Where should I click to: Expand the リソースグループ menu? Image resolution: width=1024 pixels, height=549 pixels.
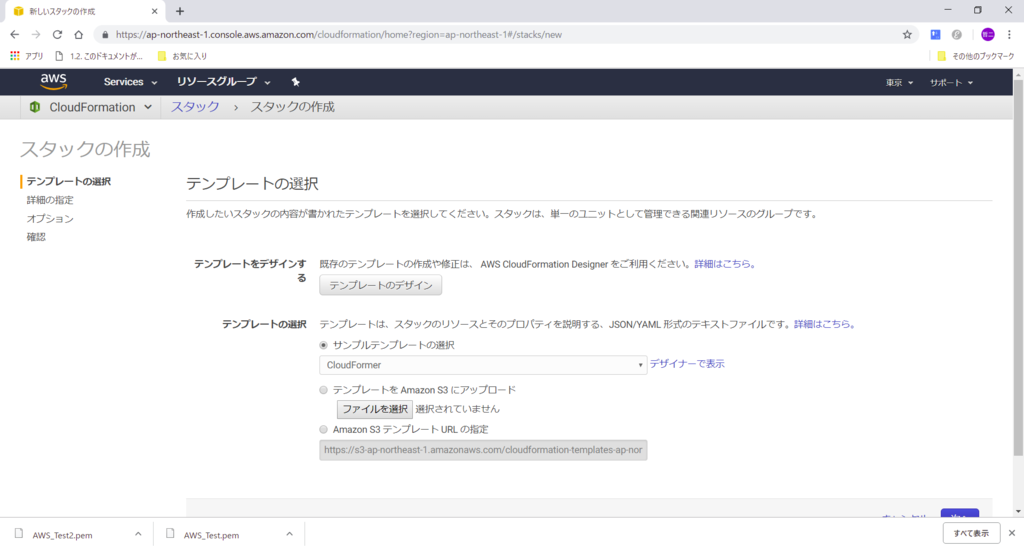pyautogui.click(x=223, y=82)
